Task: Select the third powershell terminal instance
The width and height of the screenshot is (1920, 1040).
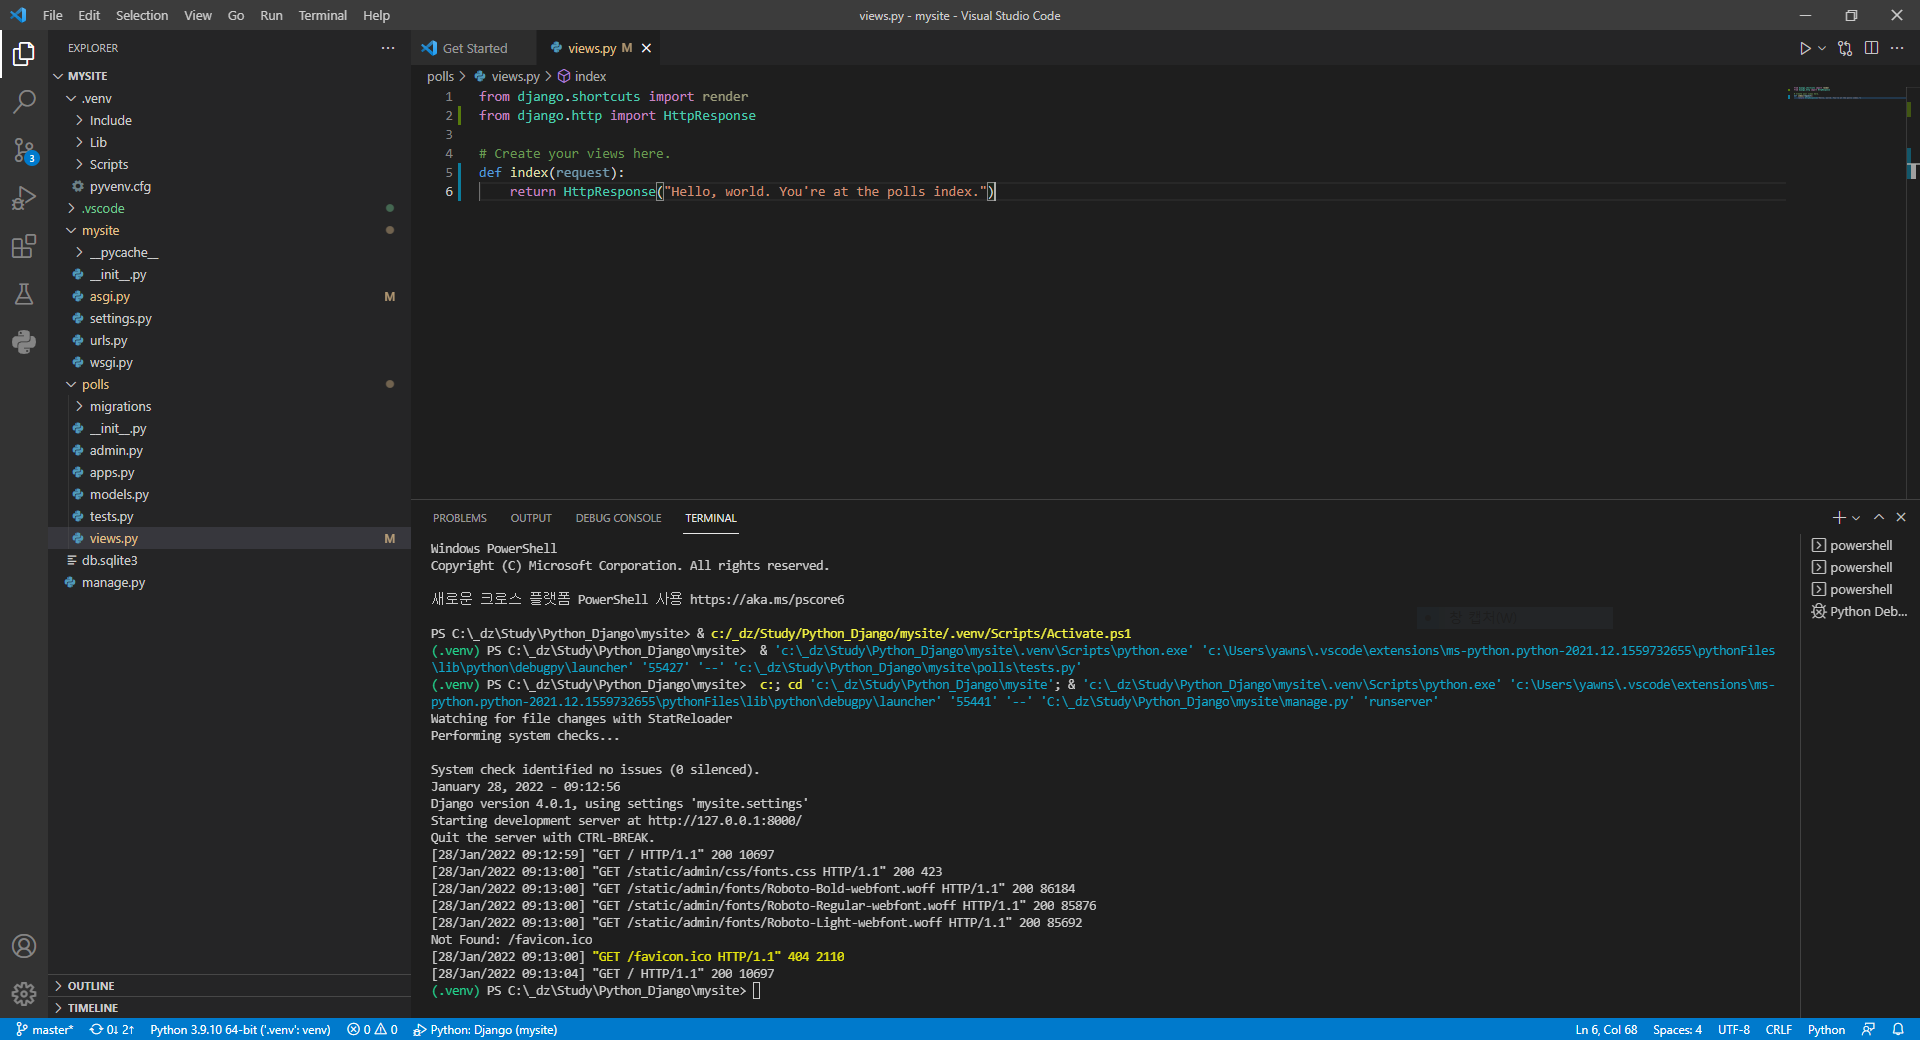Action: [1859, 589]
